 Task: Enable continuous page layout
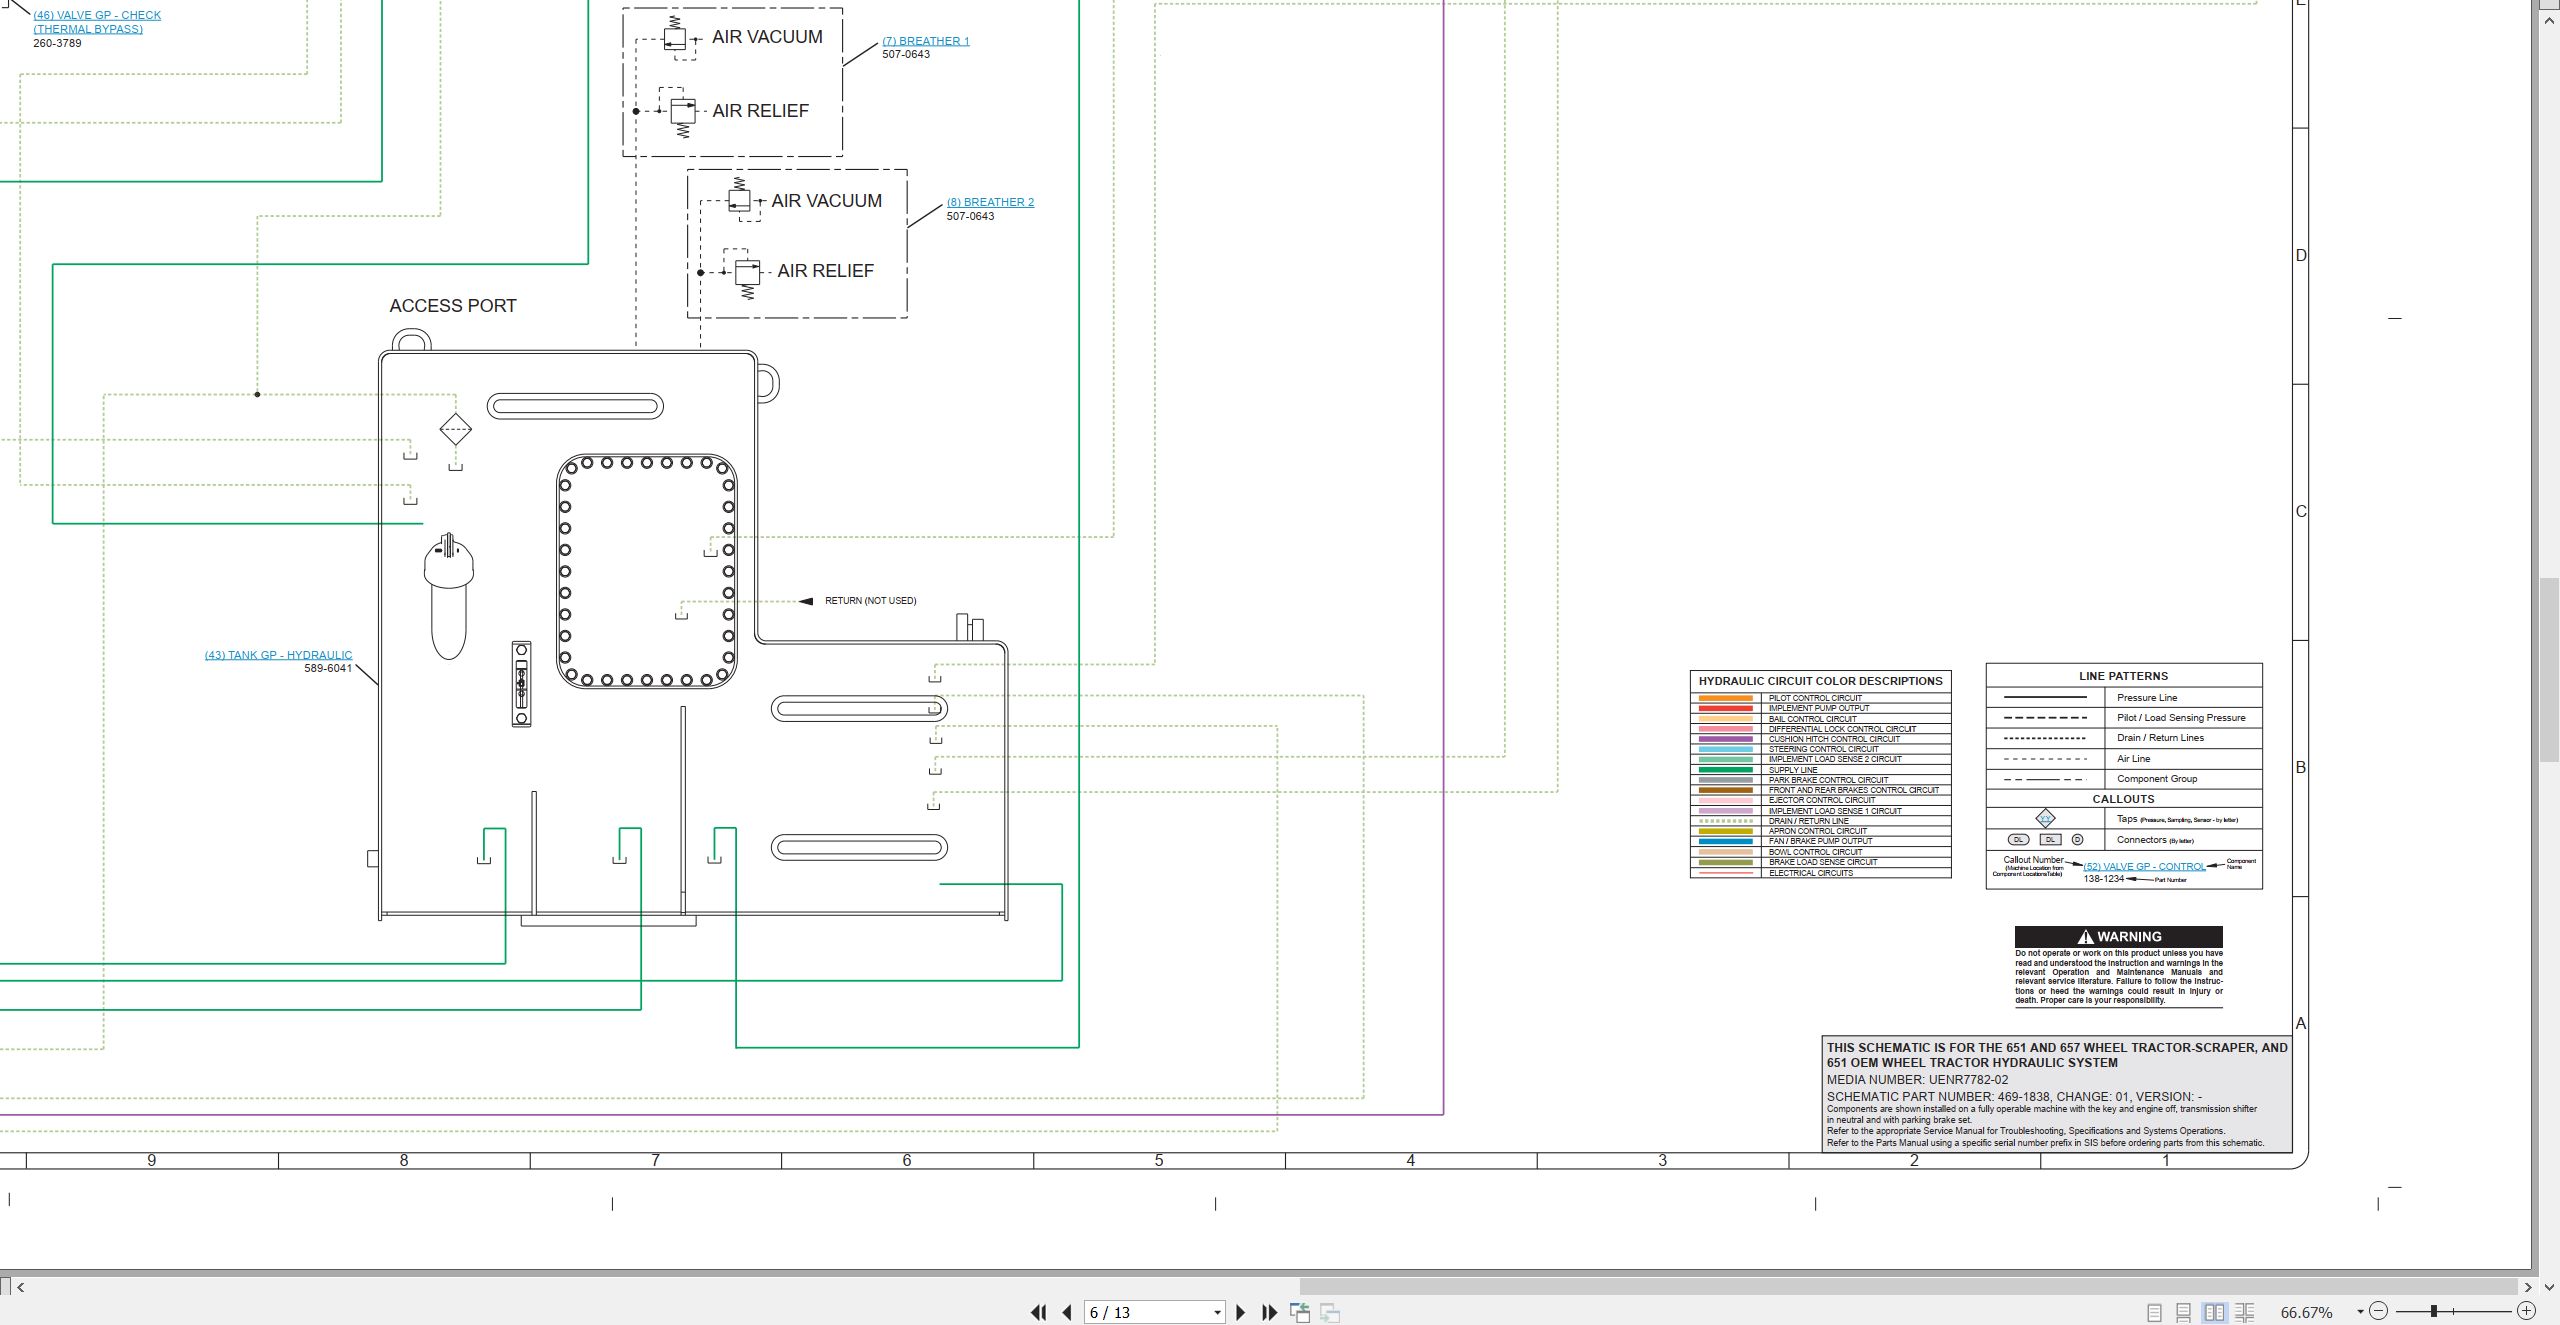tap(2184, 1312)
